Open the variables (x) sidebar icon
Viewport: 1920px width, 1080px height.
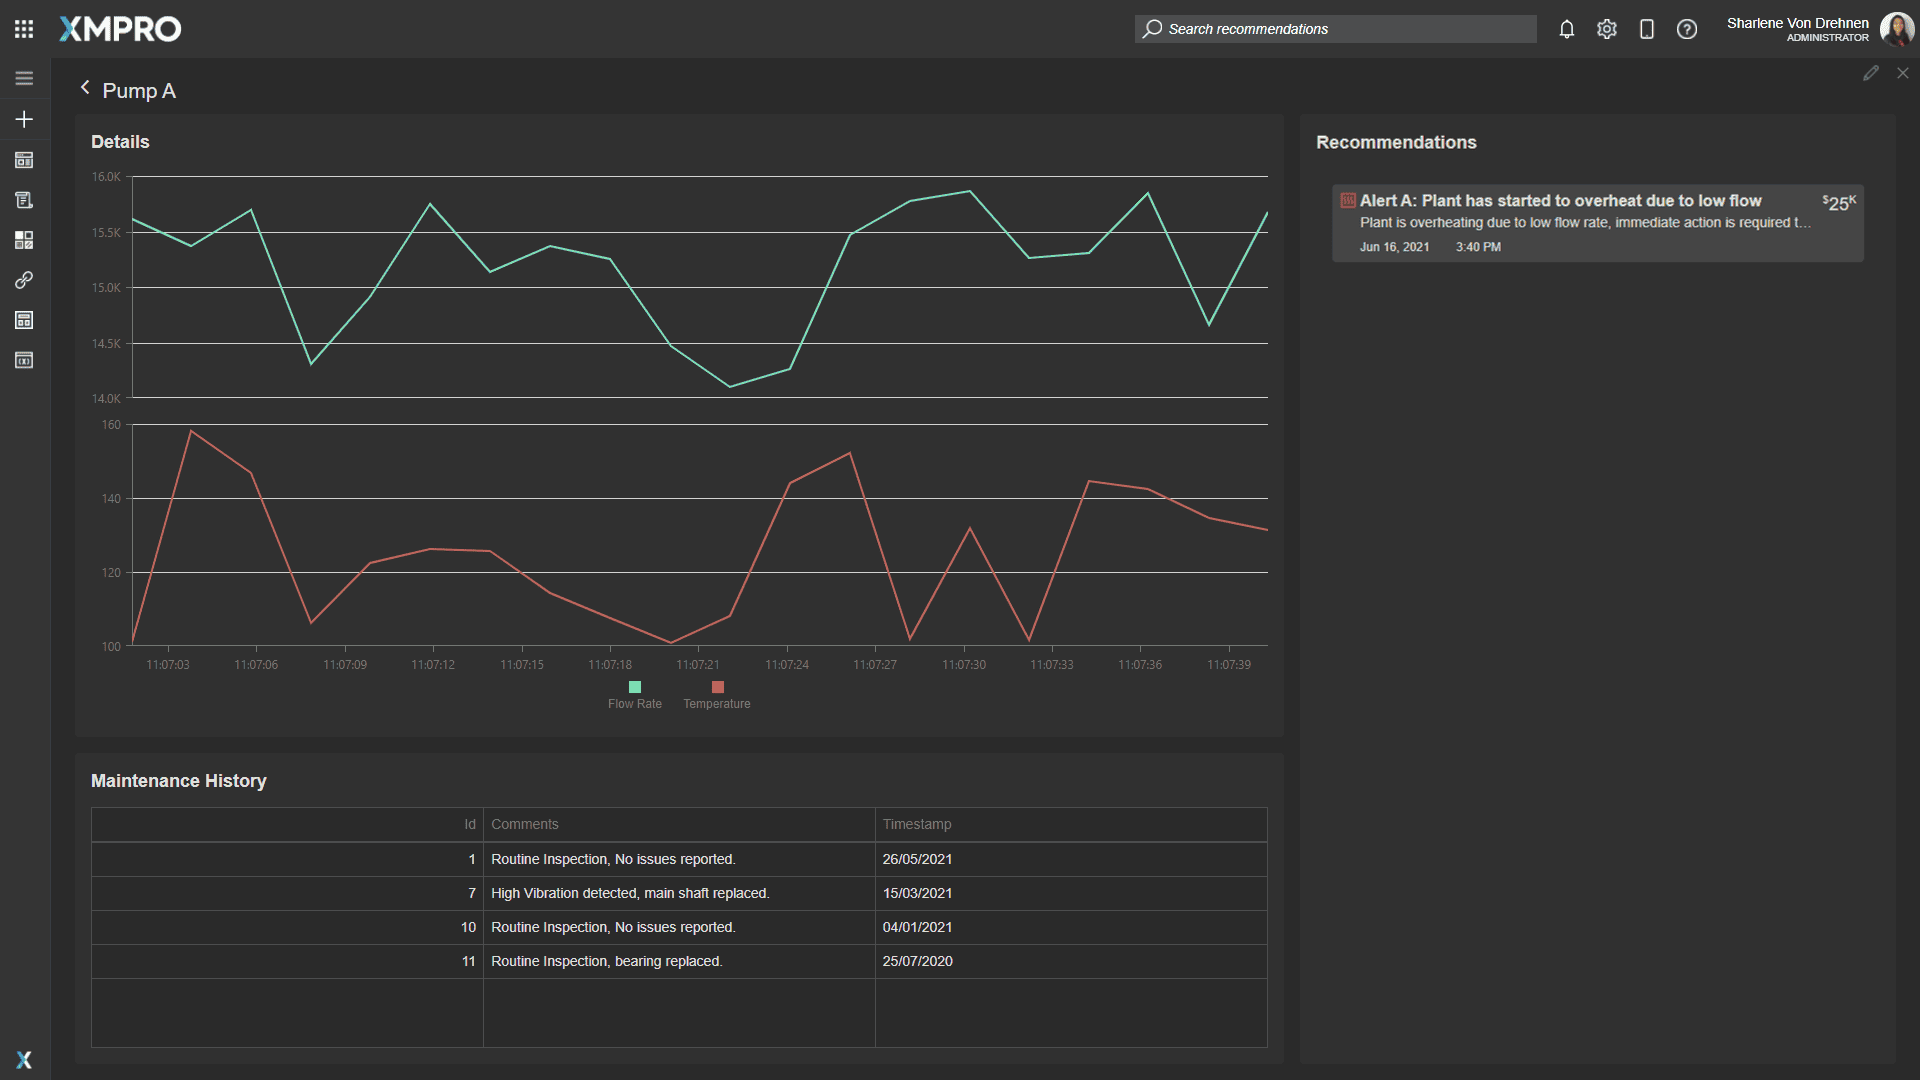(24, 360)
